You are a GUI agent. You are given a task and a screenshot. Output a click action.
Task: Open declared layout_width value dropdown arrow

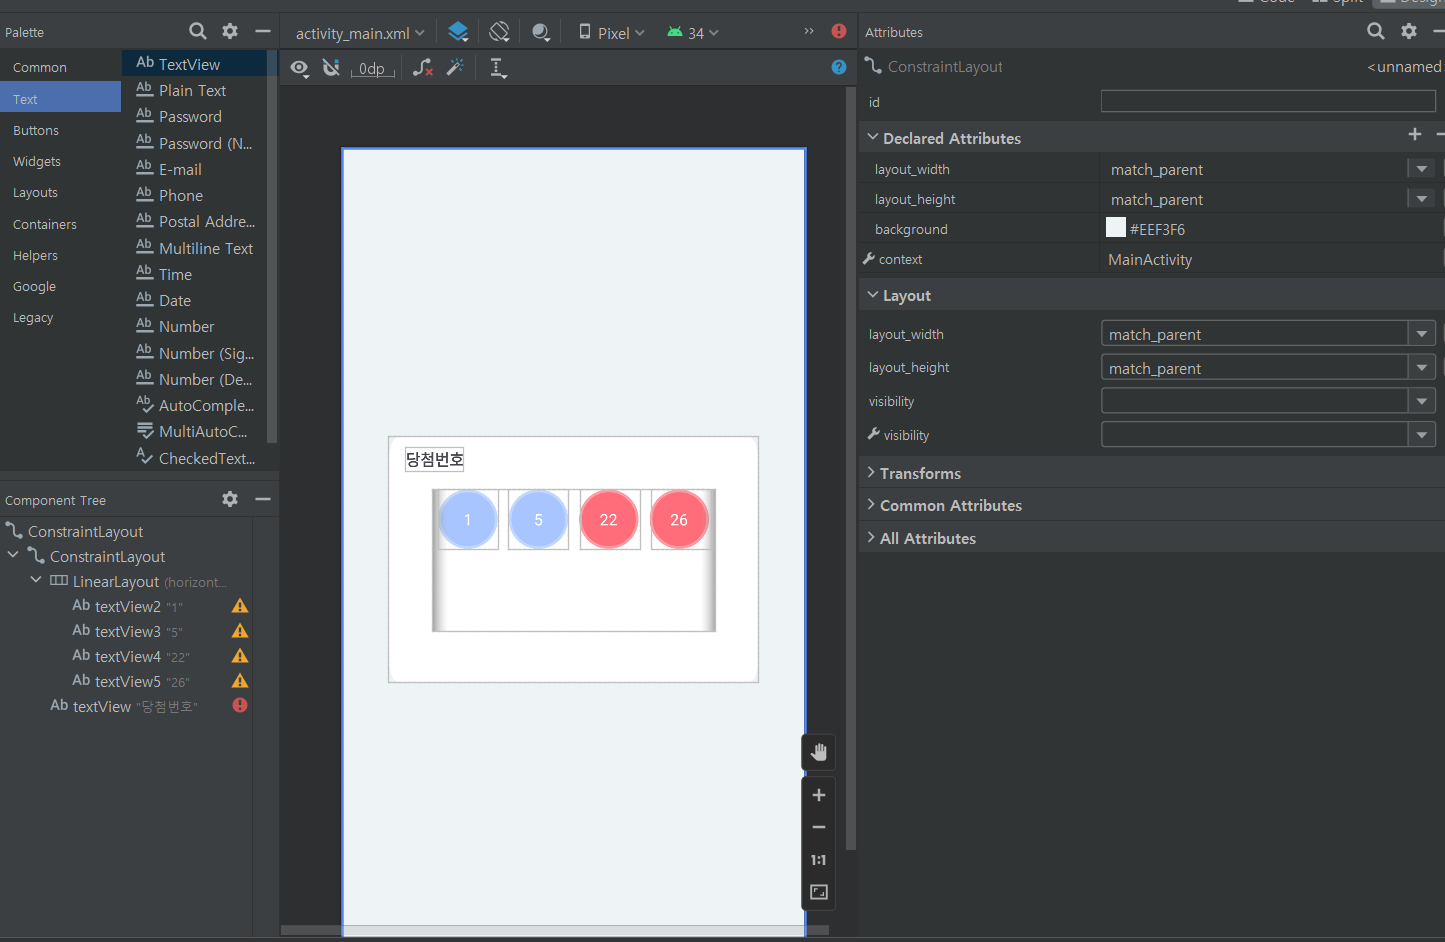click(1421, 169)
